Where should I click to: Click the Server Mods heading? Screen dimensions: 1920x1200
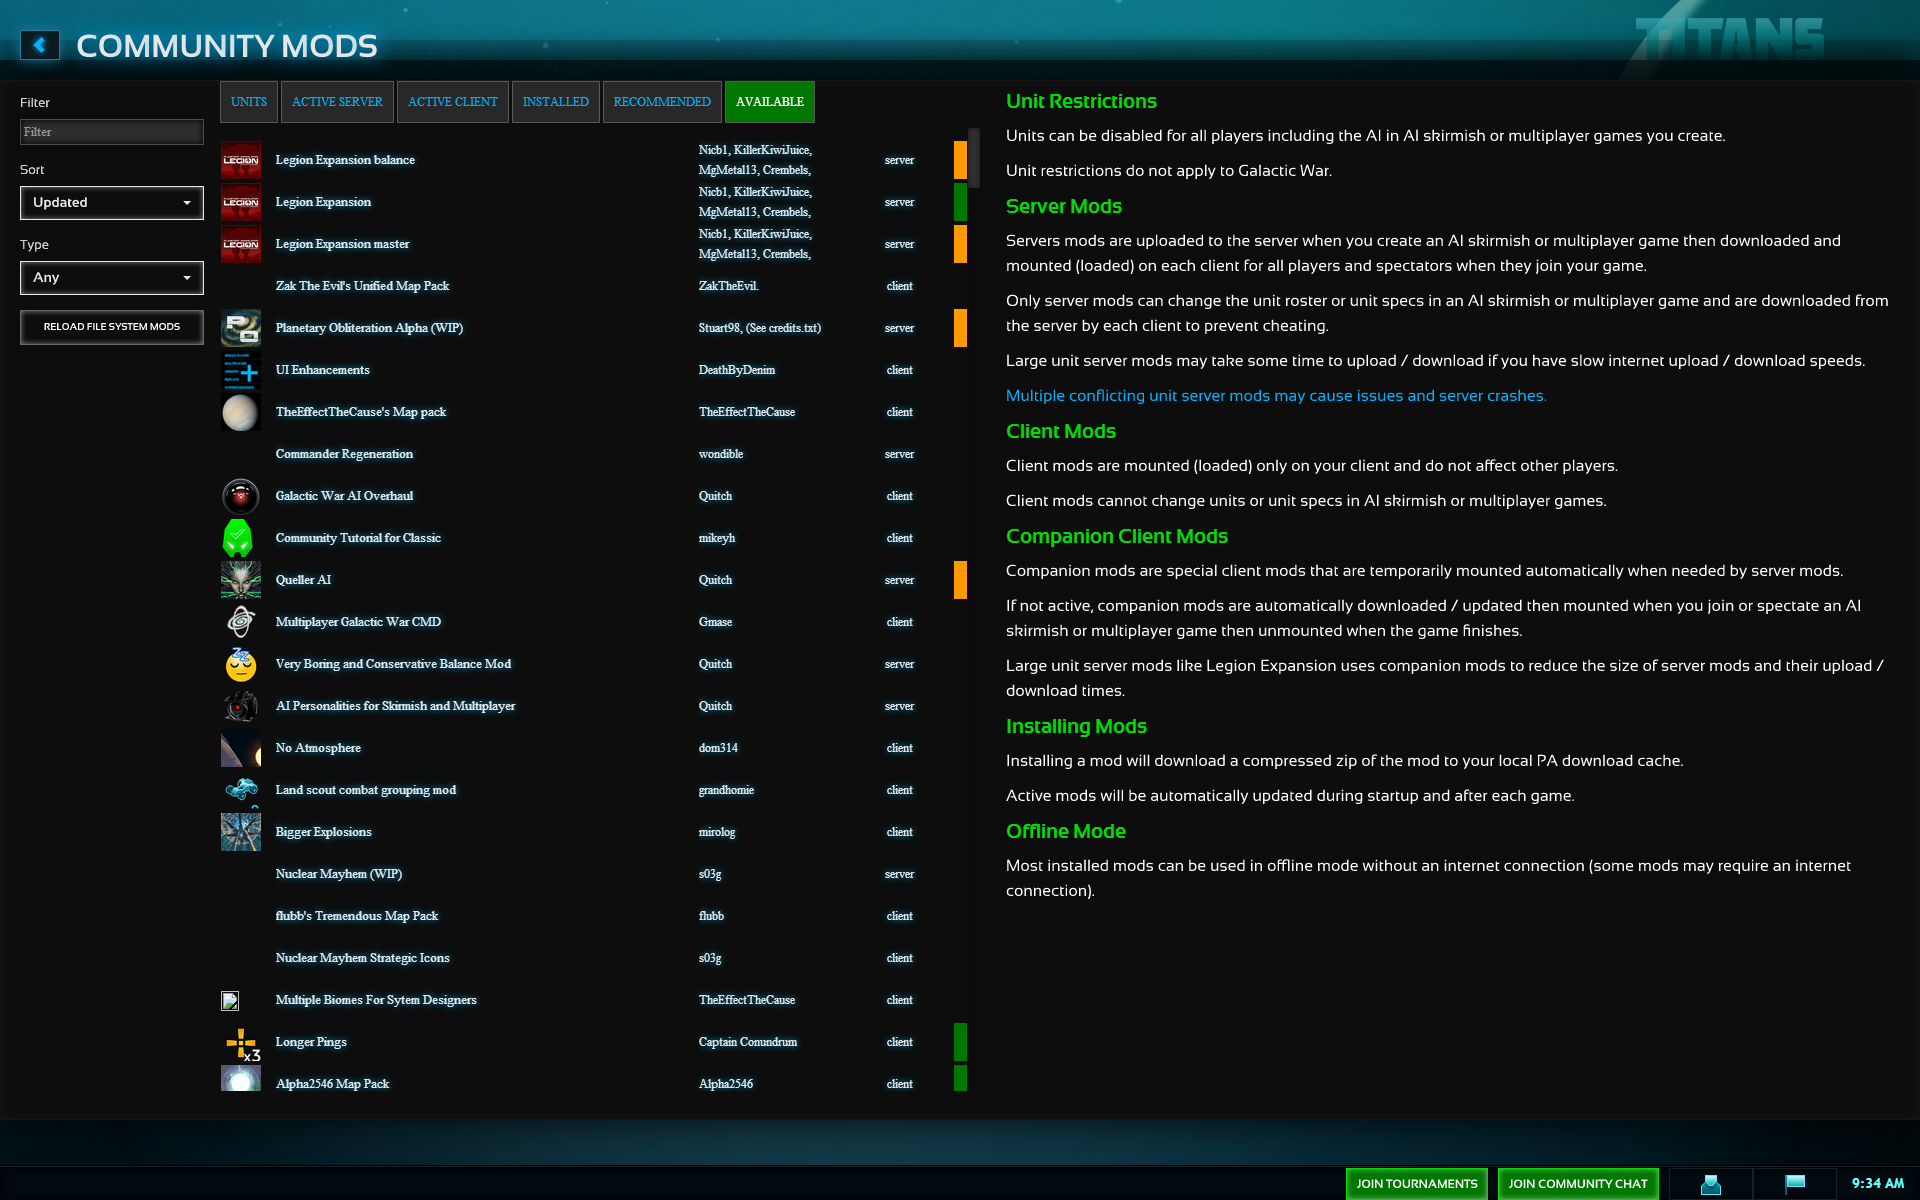1064,206
